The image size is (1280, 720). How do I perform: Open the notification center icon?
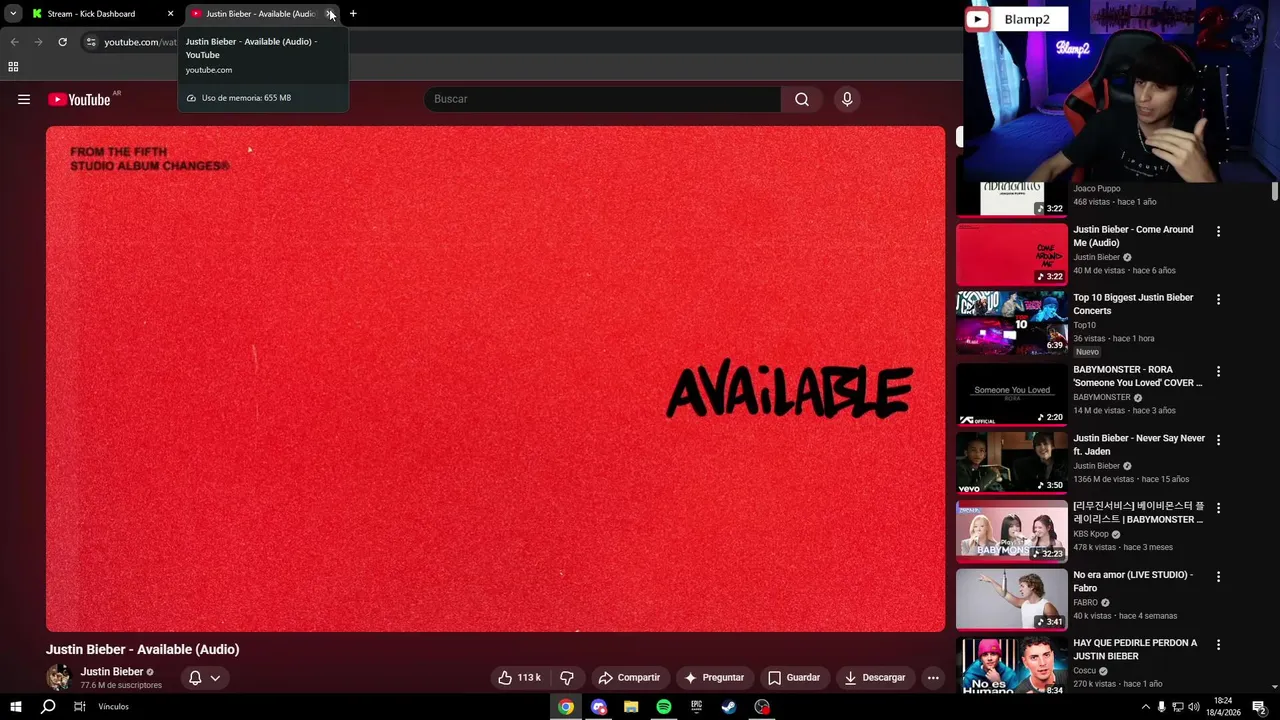(1259, 707)
